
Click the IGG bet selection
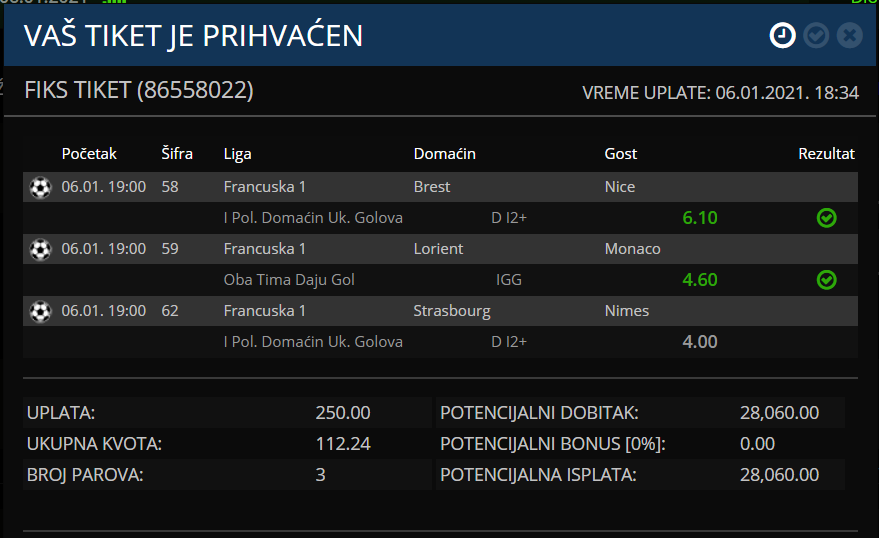[x=508, y=280]
